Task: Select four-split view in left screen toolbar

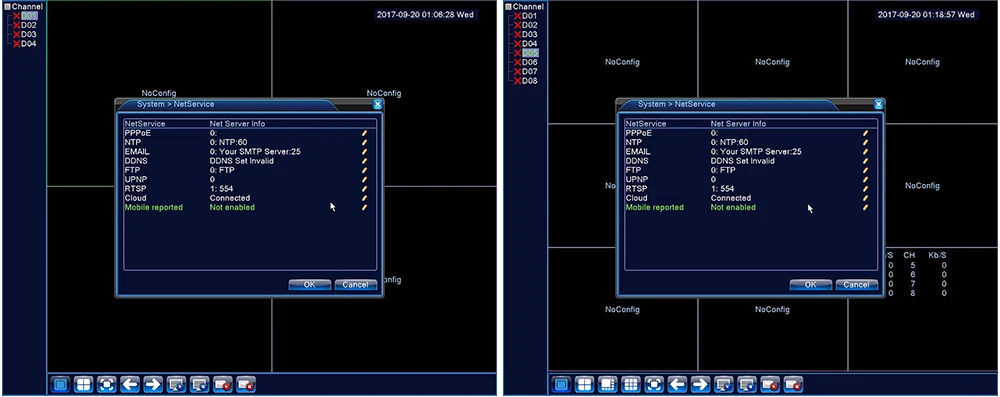Action: [84, 384]
